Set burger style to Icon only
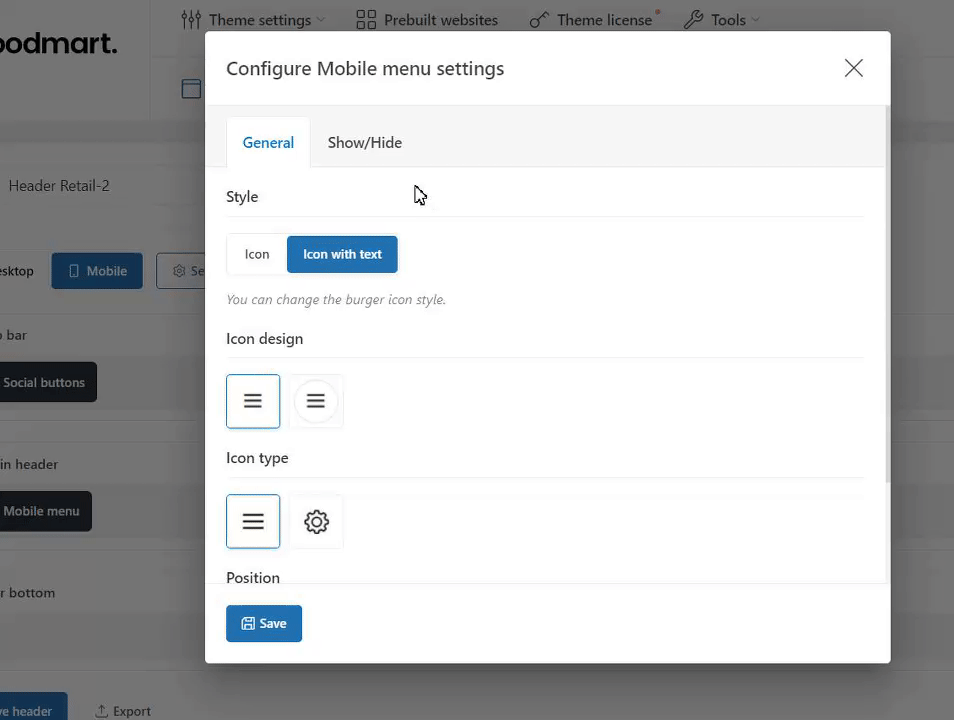The image size is (954, 720). point(257,254)
